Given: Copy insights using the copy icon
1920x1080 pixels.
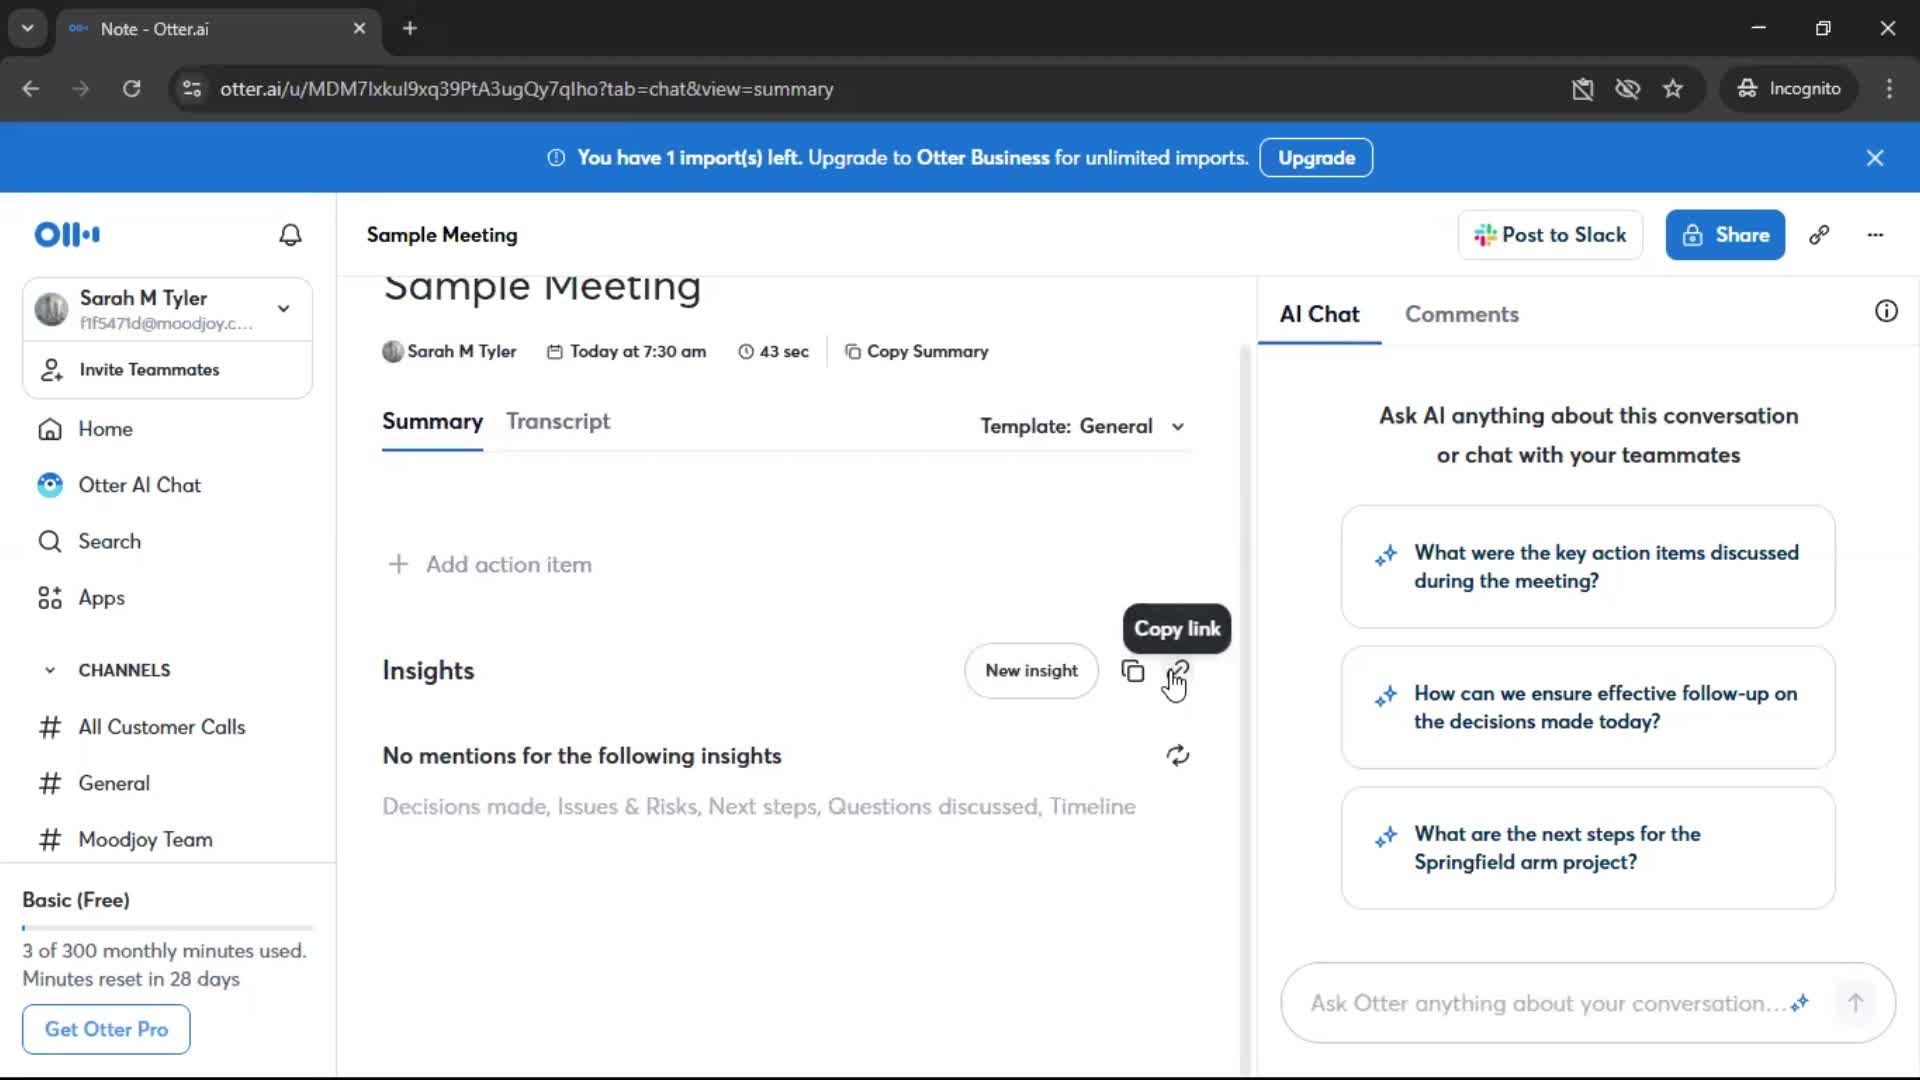Looking at the screenshot, I should tap(1132, 671).
